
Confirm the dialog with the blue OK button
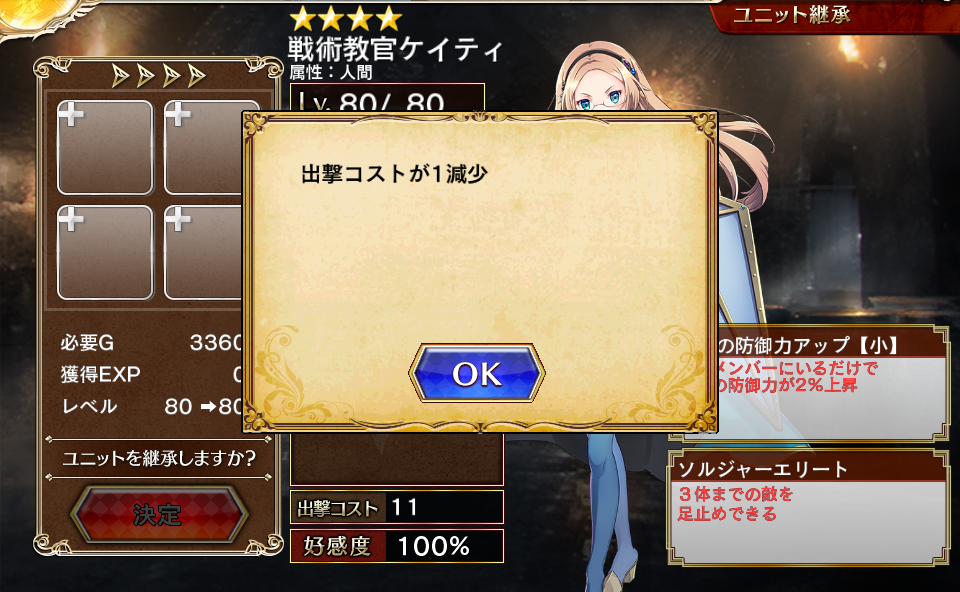tap(476, 373)
